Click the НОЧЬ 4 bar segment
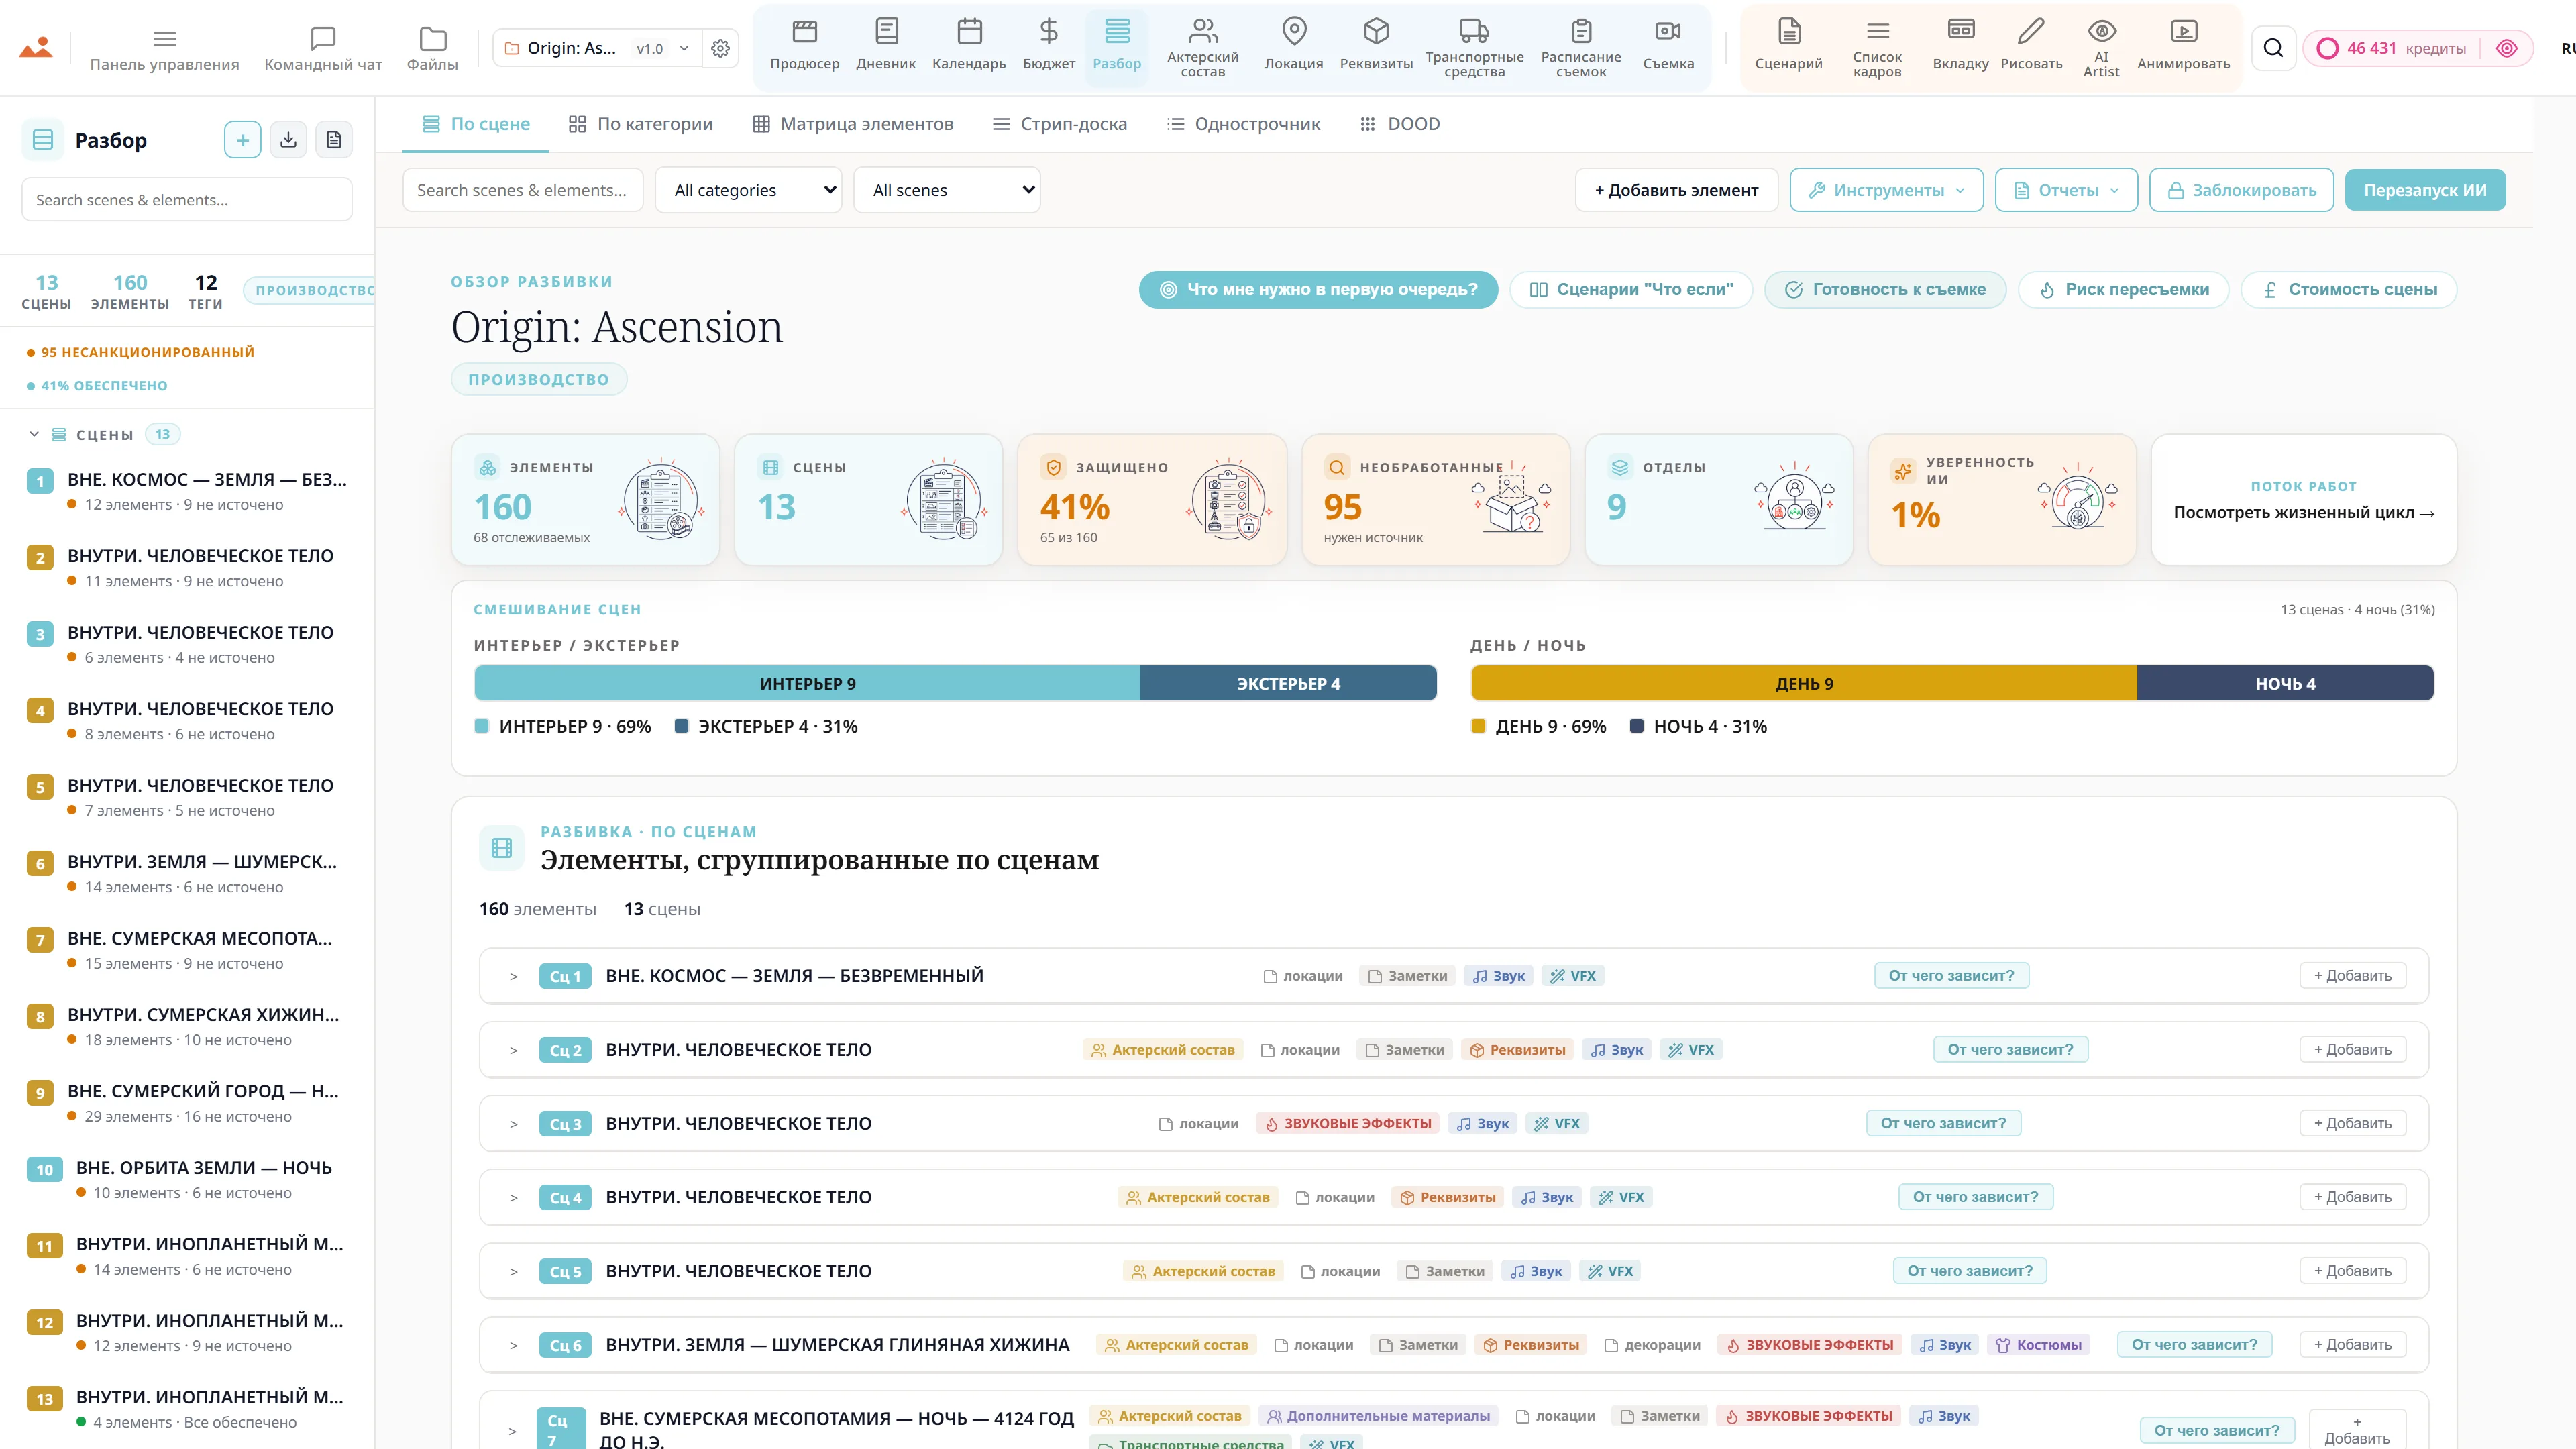Screen dimensions: 2576x1449 click(2284, 684)
